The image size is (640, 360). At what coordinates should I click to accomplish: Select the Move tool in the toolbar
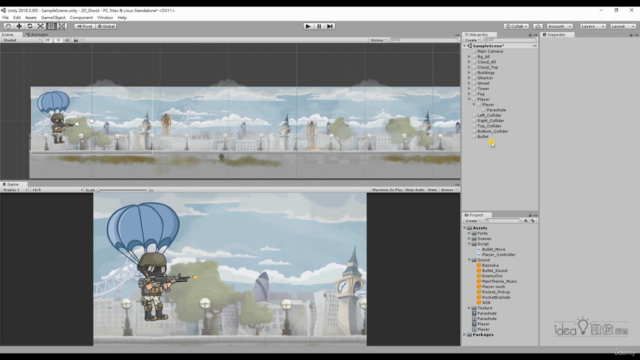[19, 26]
